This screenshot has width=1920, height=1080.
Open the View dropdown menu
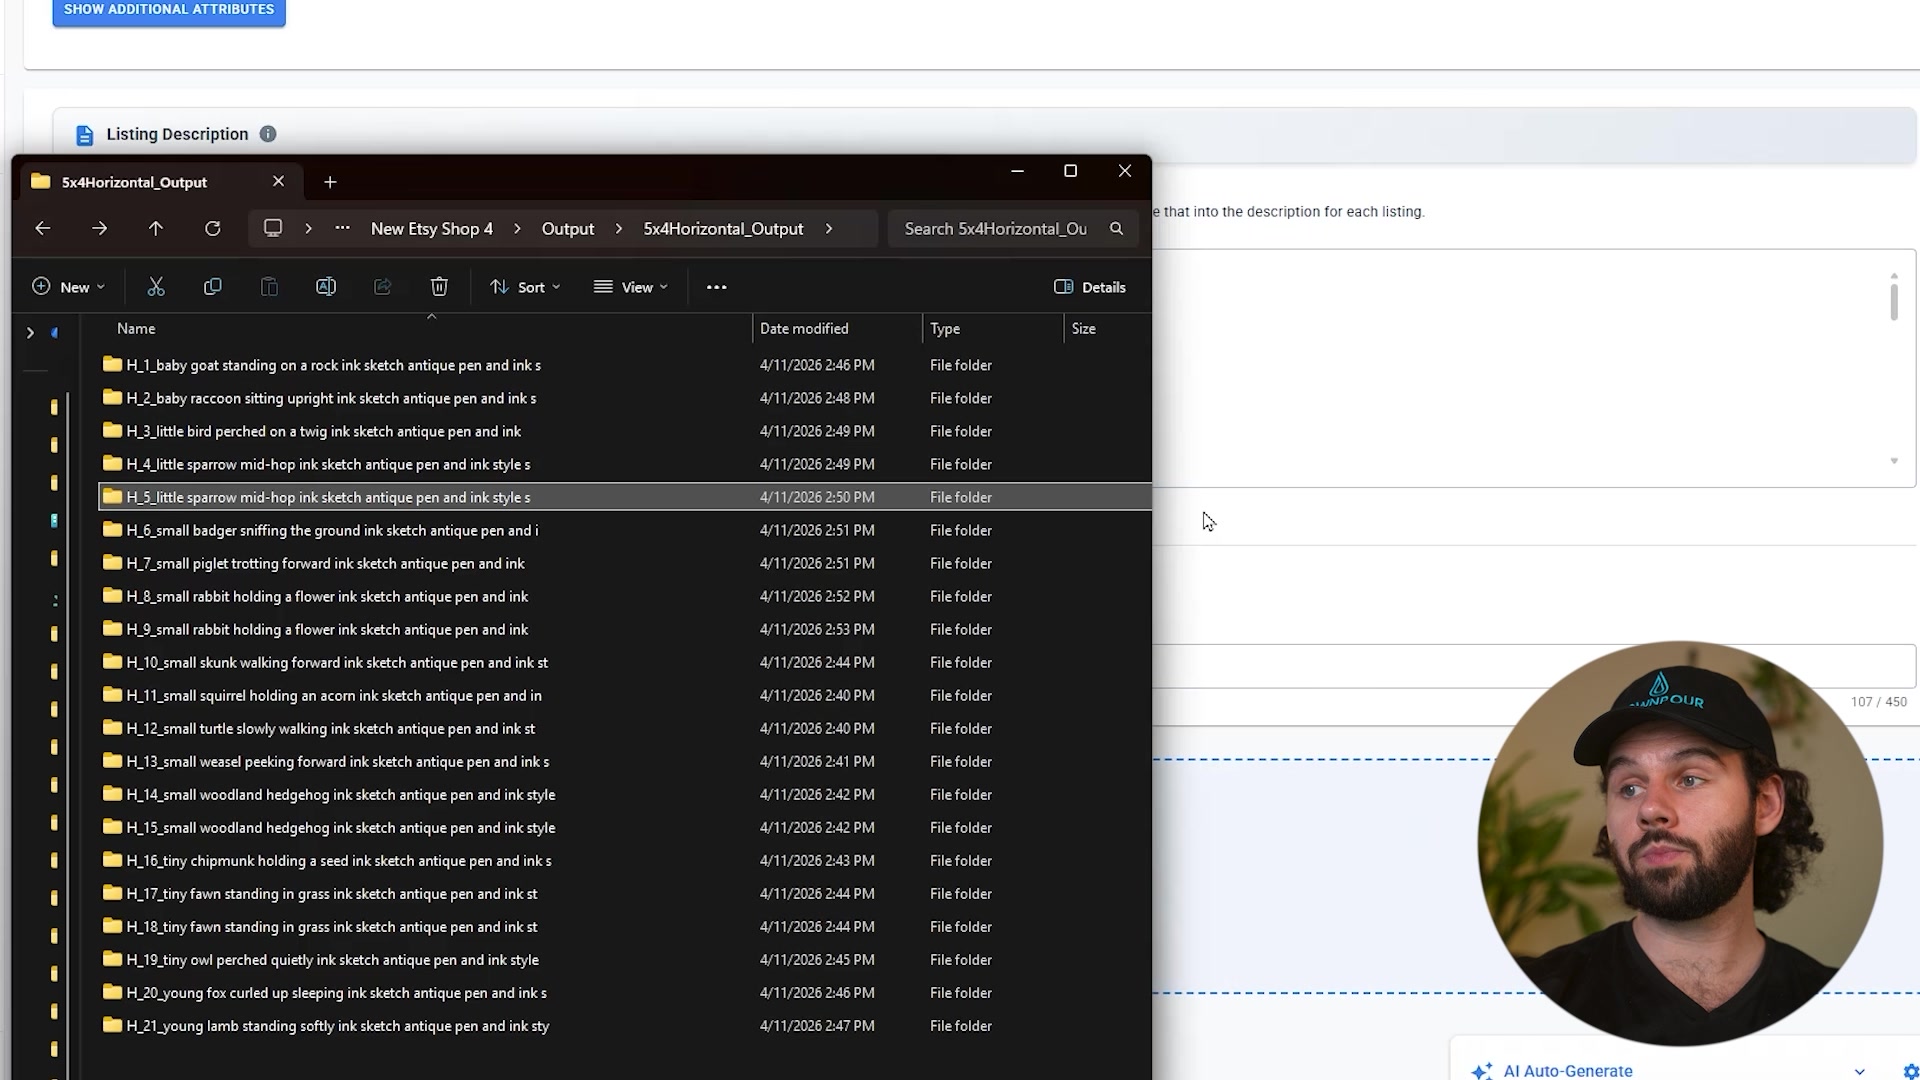631,287
